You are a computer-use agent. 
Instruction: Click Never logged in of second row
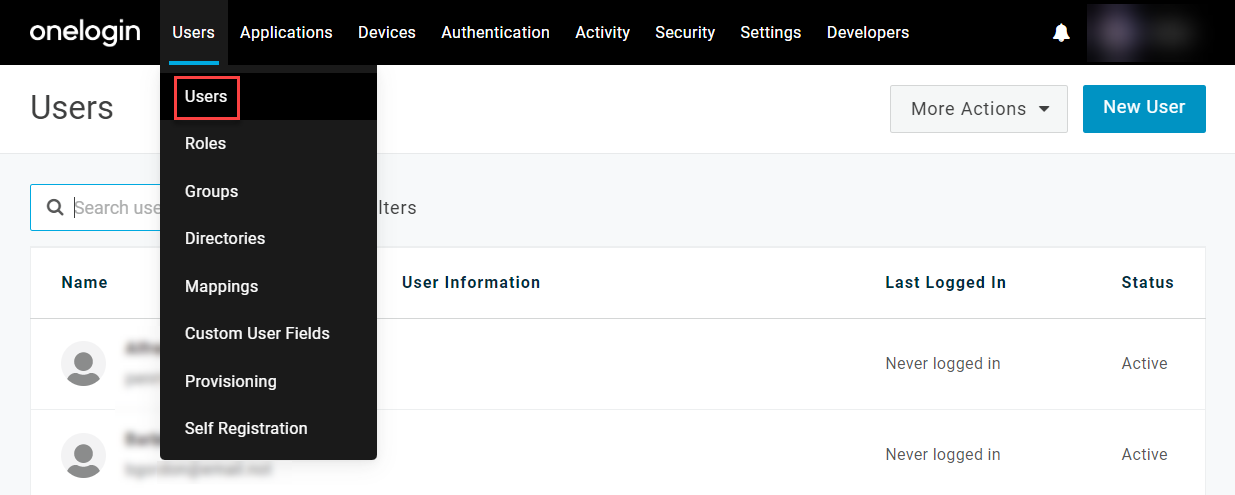943,455
